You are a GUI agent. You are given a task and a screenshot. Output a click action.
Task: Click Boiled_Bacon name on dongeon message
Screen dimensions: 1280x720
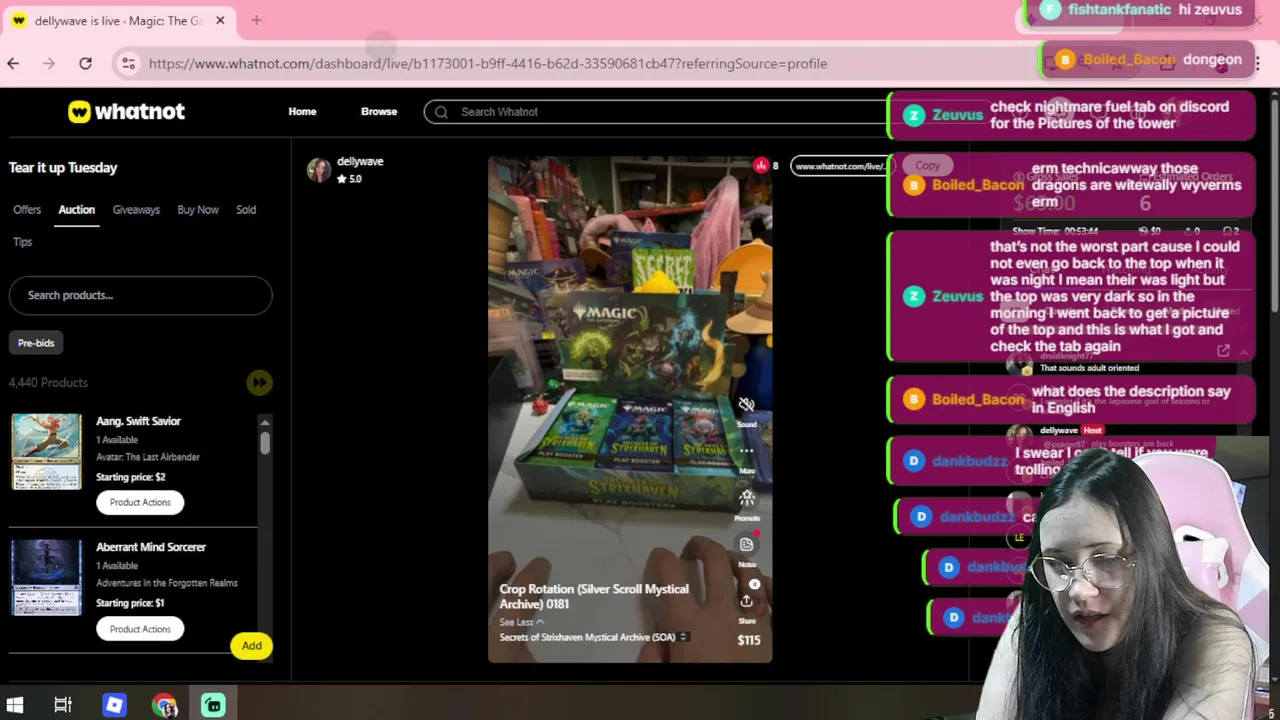[x=1129, y=60]
